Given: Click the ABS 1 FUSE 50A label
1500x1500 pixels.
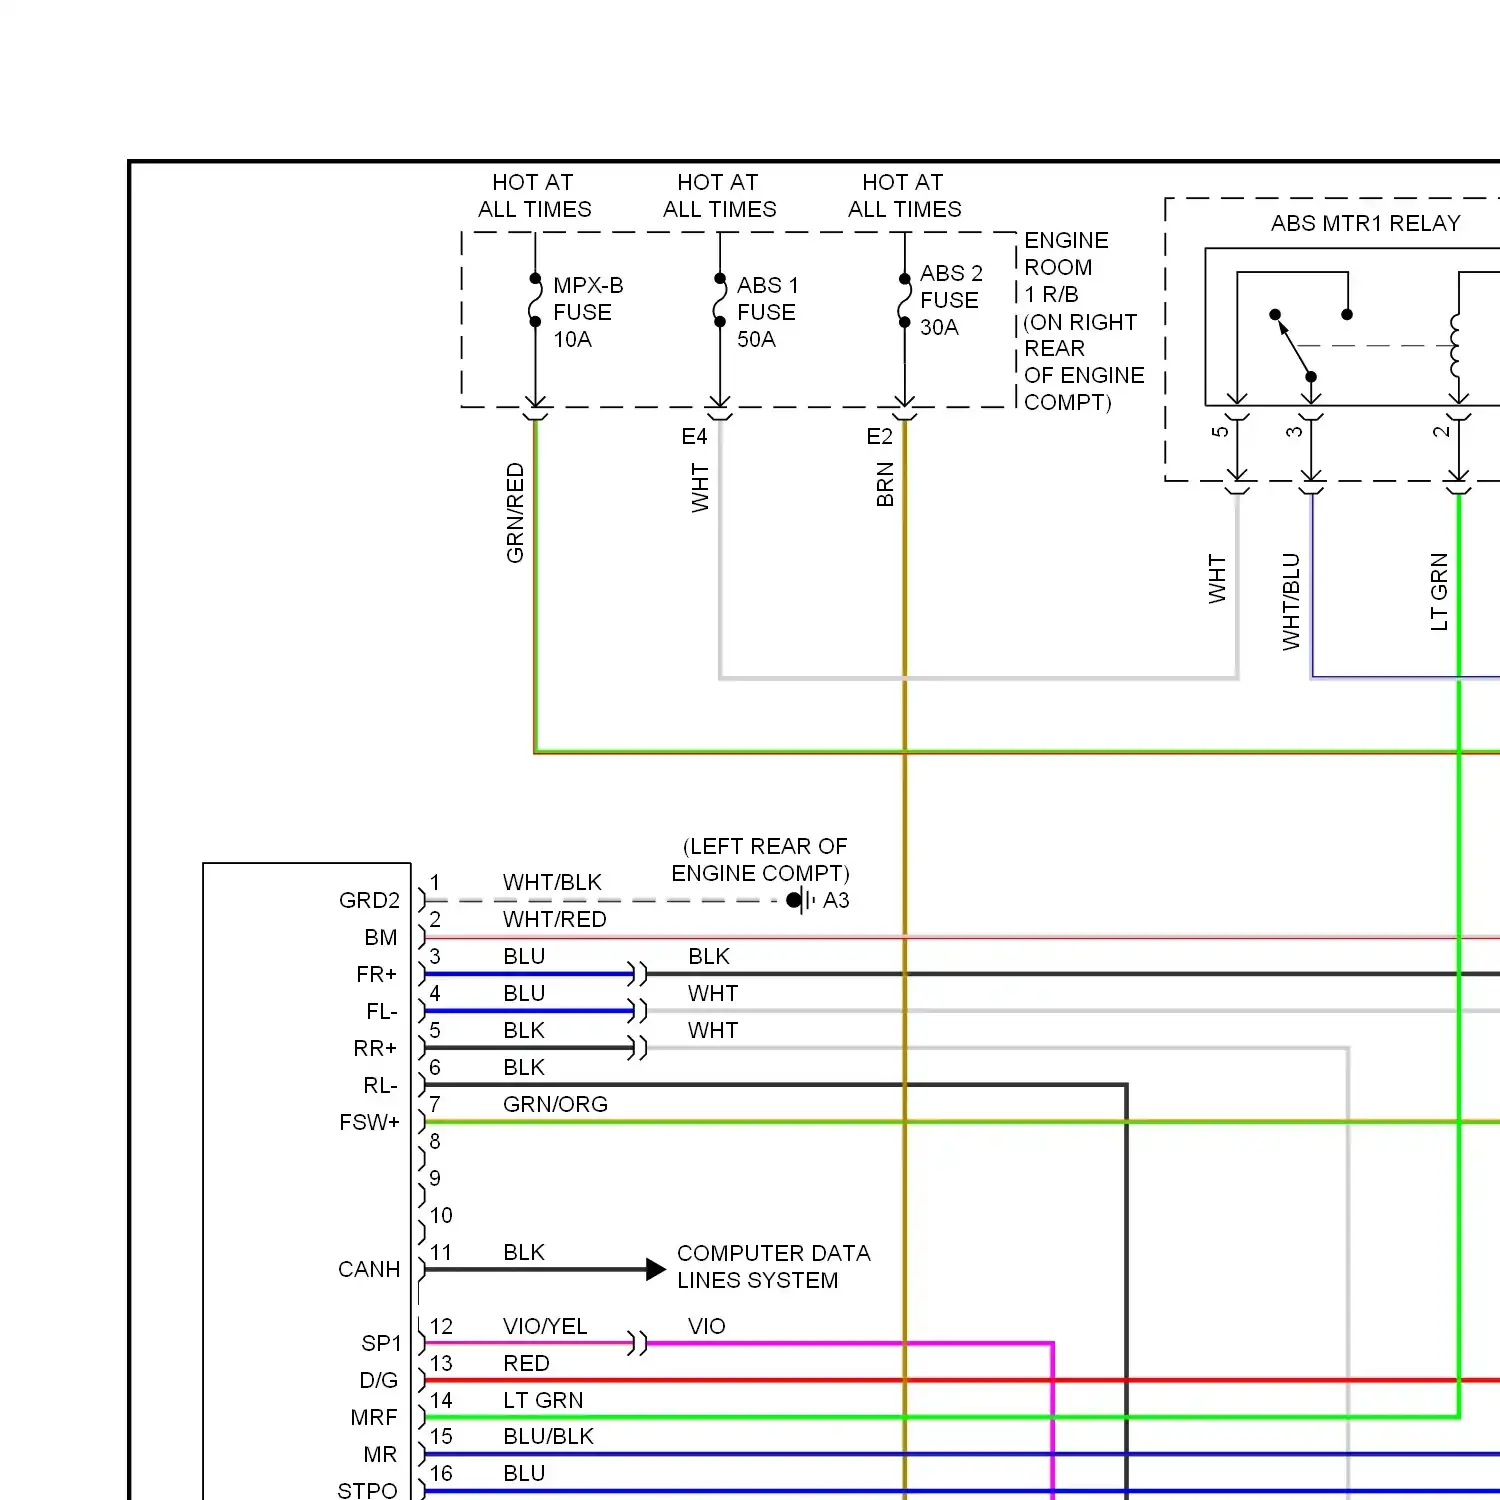Looking at the screenshot, I should (x=767, y=312).
